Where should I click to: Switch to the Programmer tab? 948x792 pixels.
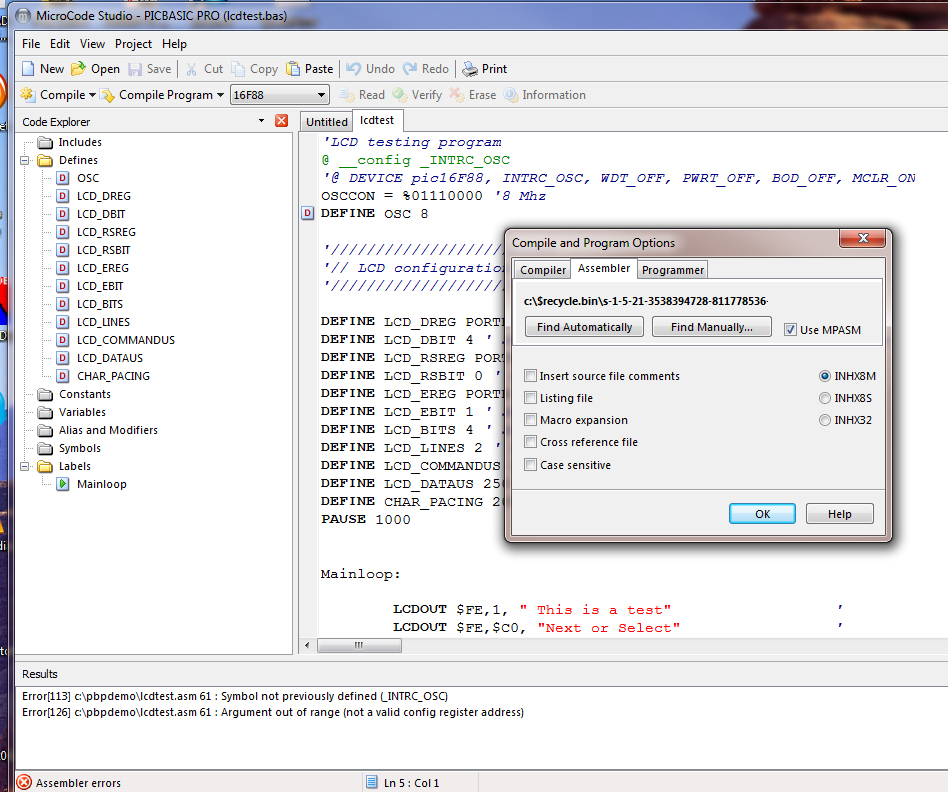click(x=673, y=270)
